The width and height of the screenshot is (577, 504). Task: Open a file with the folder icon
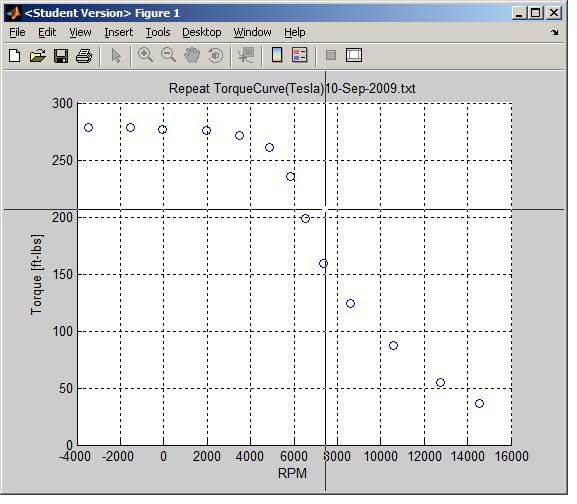pos(38,56)
